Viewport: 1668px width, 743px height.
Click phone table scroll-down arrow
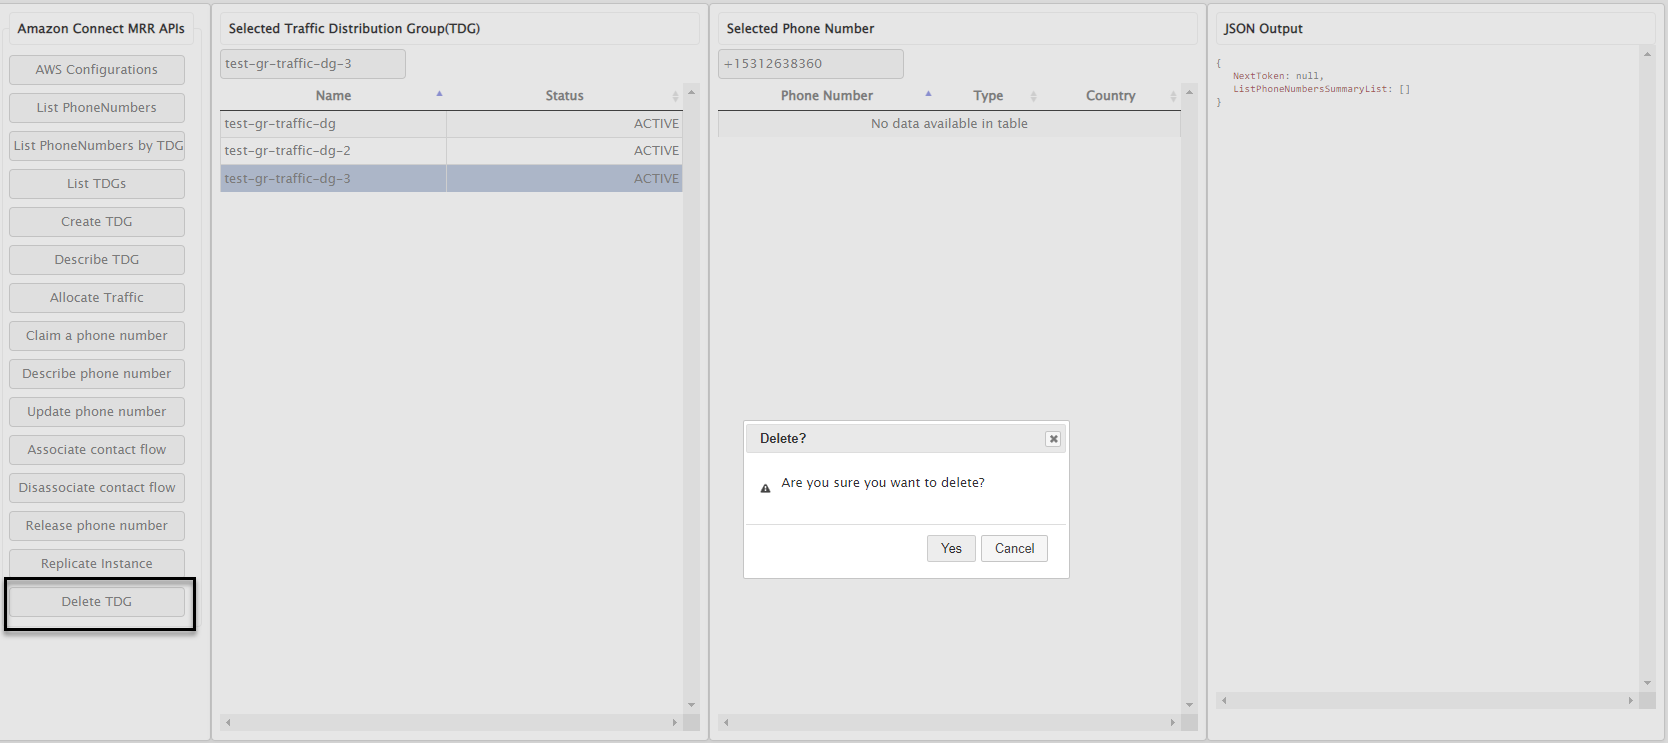(1189, 705)
